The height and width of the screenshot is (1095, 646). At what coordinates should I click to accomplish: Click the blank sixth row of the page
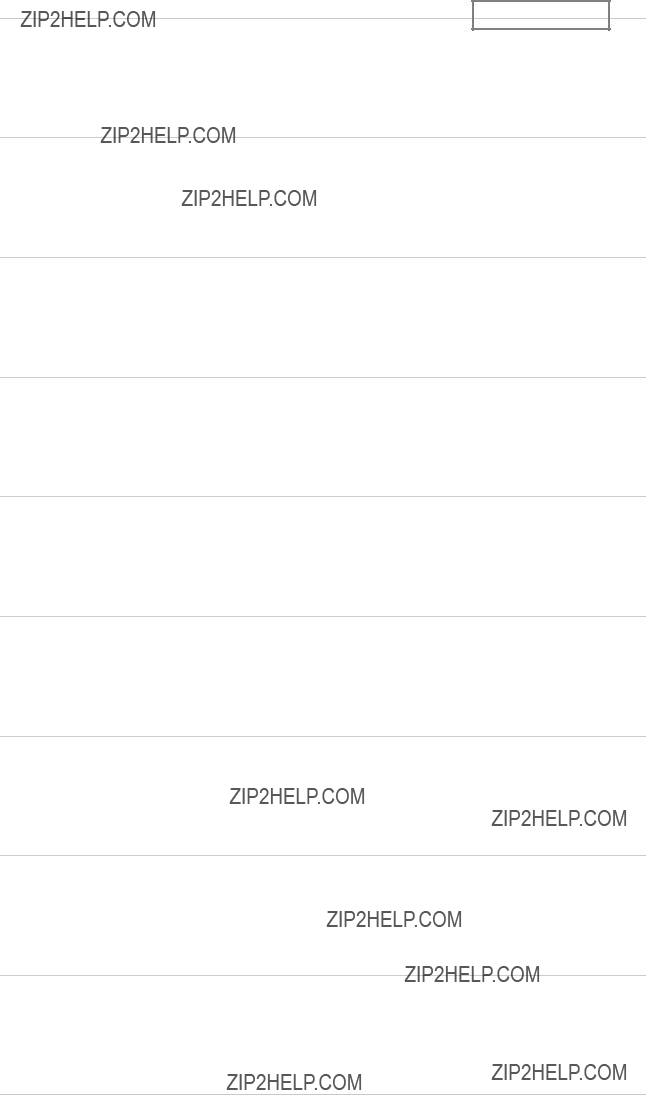tap(323, 676)
